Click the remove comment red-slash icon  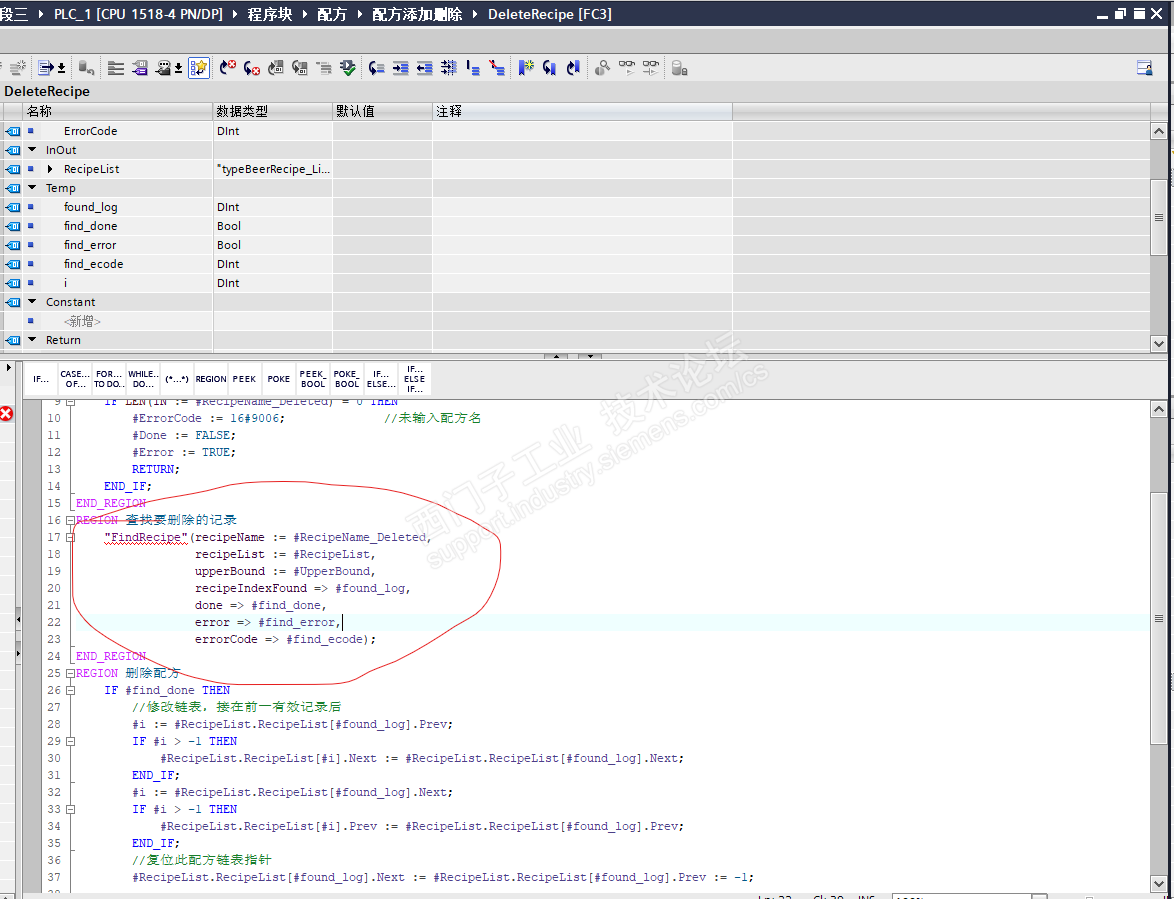496,68
